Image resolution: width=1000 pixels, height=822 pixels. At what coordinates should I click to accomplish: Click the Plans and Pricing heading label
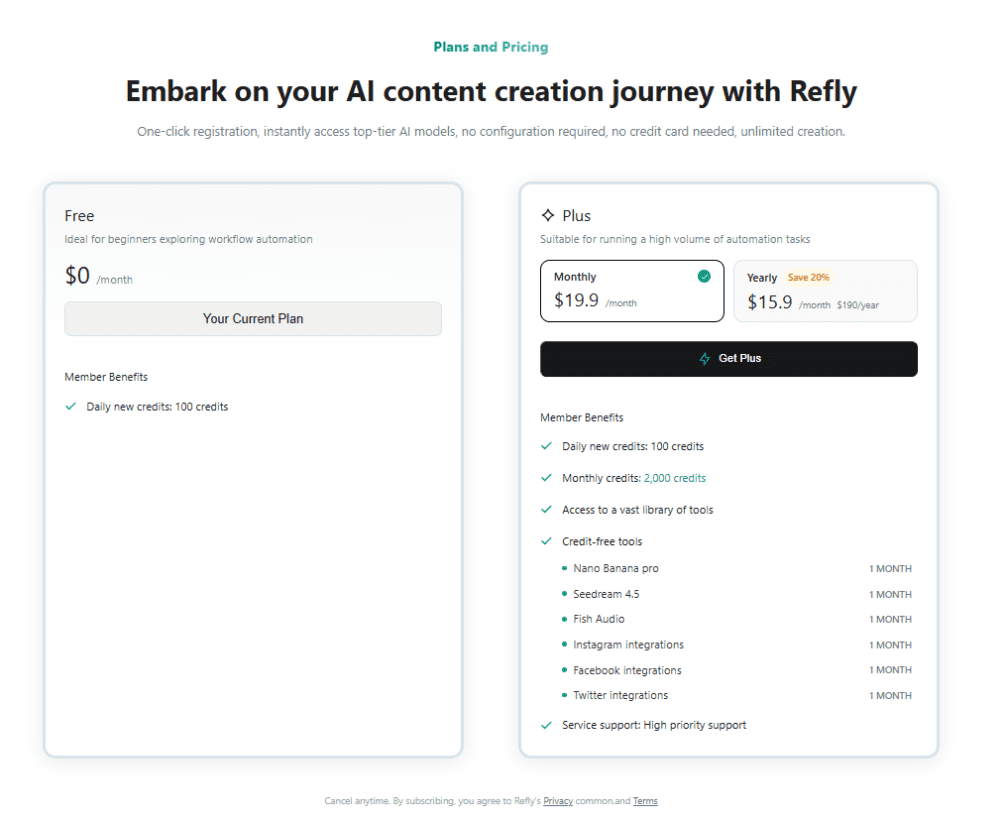tap(490, 47)
